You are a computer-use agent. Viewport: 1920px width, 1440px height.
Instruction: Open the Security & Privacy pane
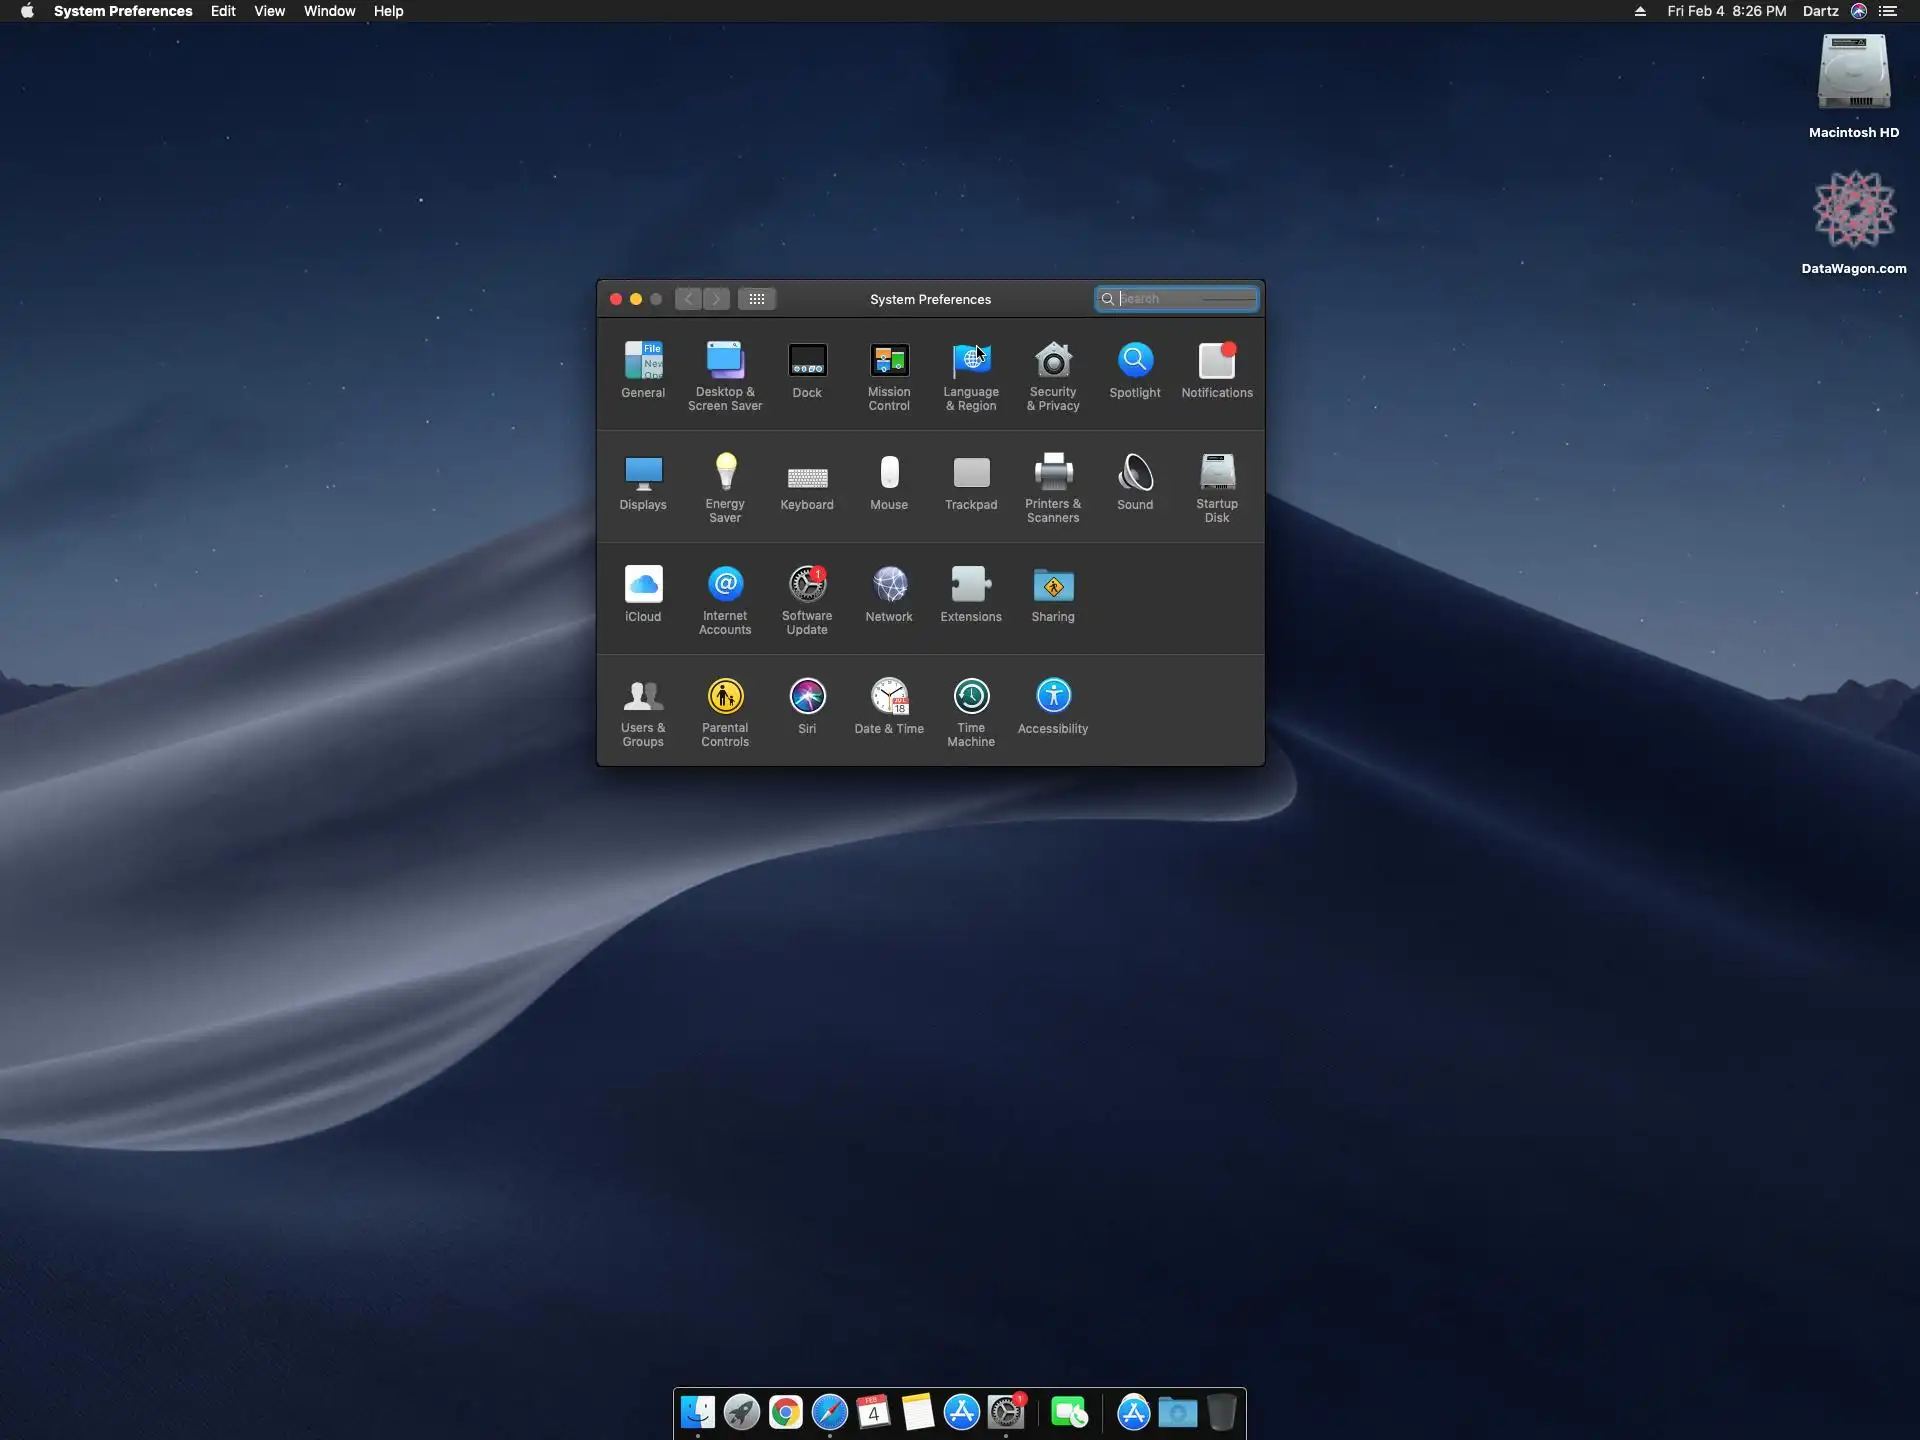click(x=1053, y=362)
